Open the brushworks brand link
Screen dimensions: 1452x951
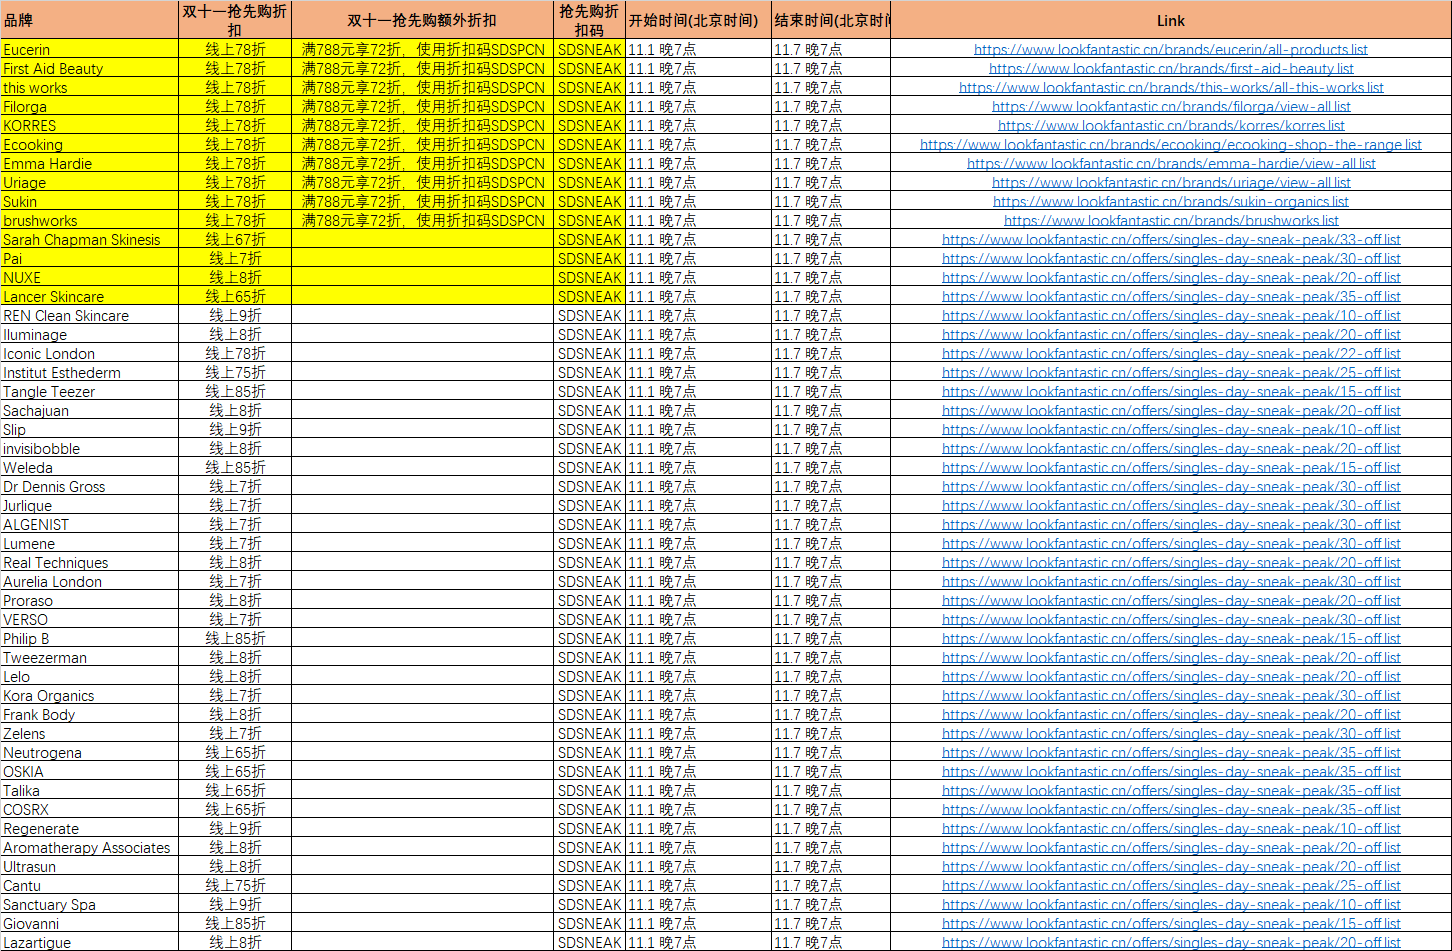1171,220
